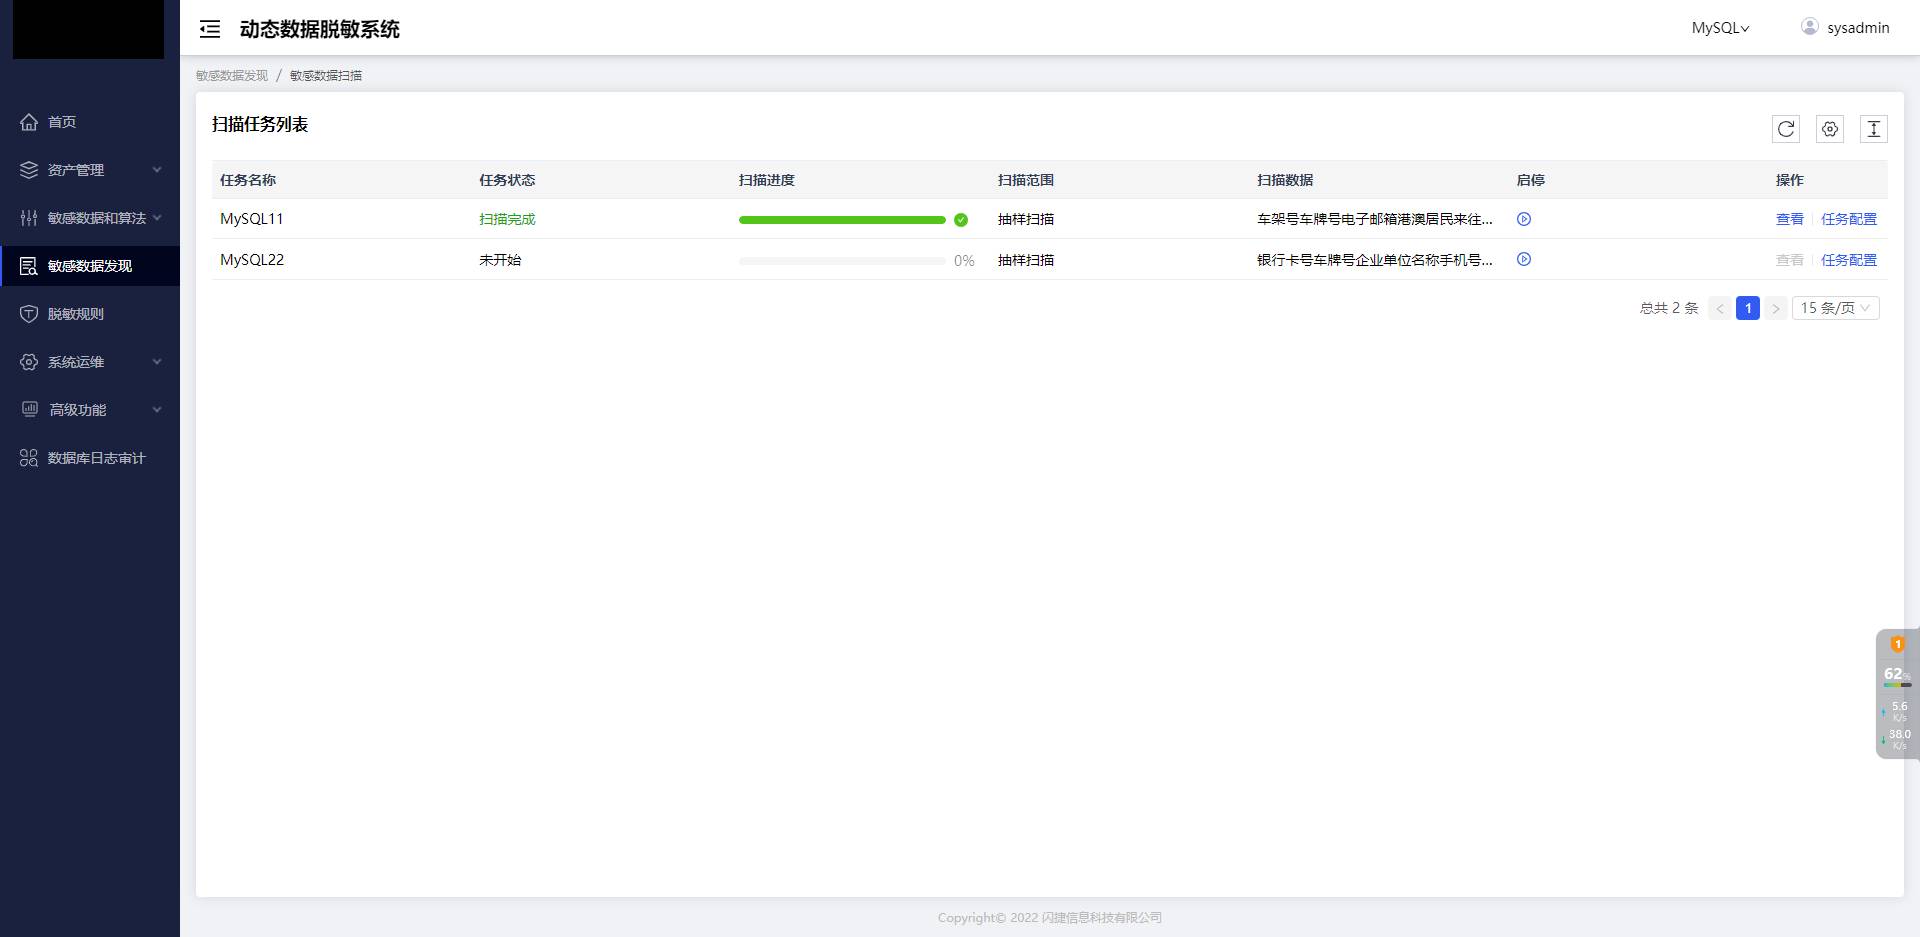
Task: Click the 扫描完成 status text
Action: point(507,219)
